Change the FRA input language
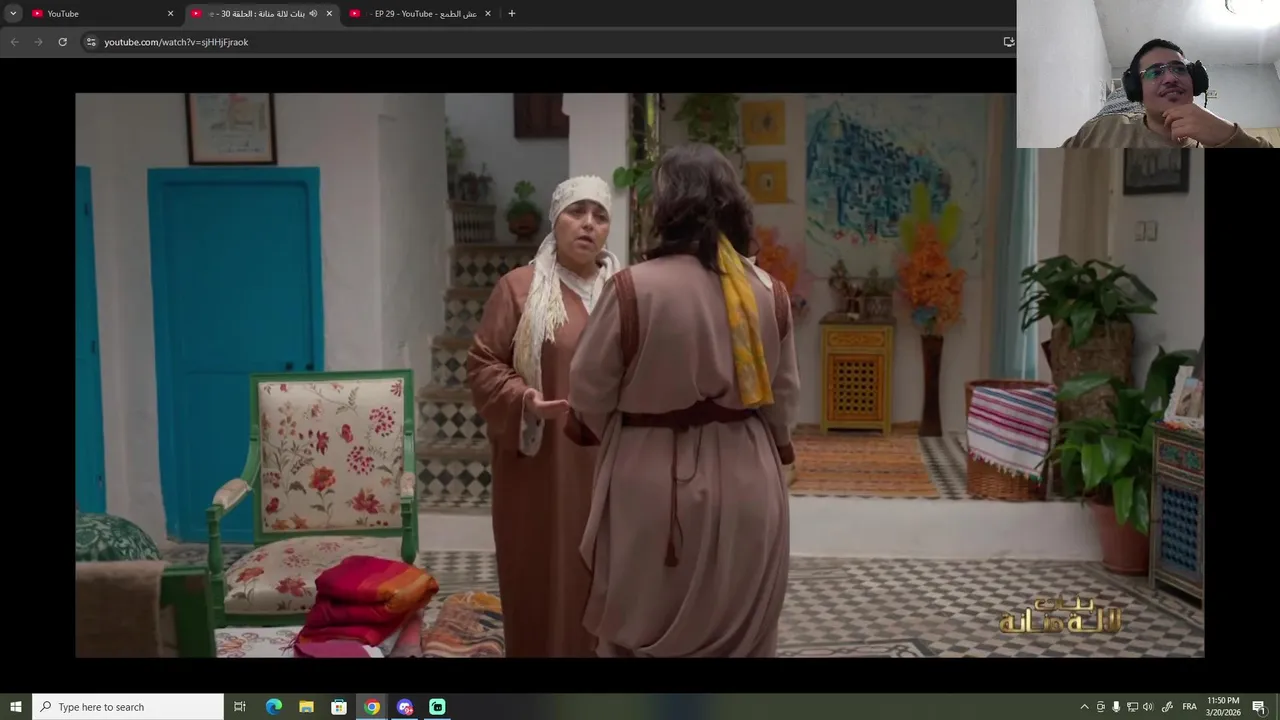This screenshot has width=1280, height=720. 1189,707
